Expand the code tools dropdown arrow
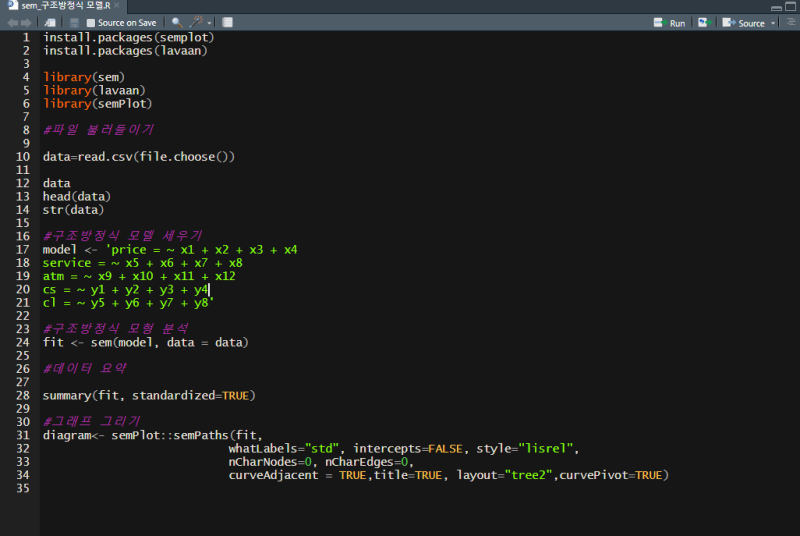Image resolution: width=800 pixels, height=536 pixels. coord(209,22)
